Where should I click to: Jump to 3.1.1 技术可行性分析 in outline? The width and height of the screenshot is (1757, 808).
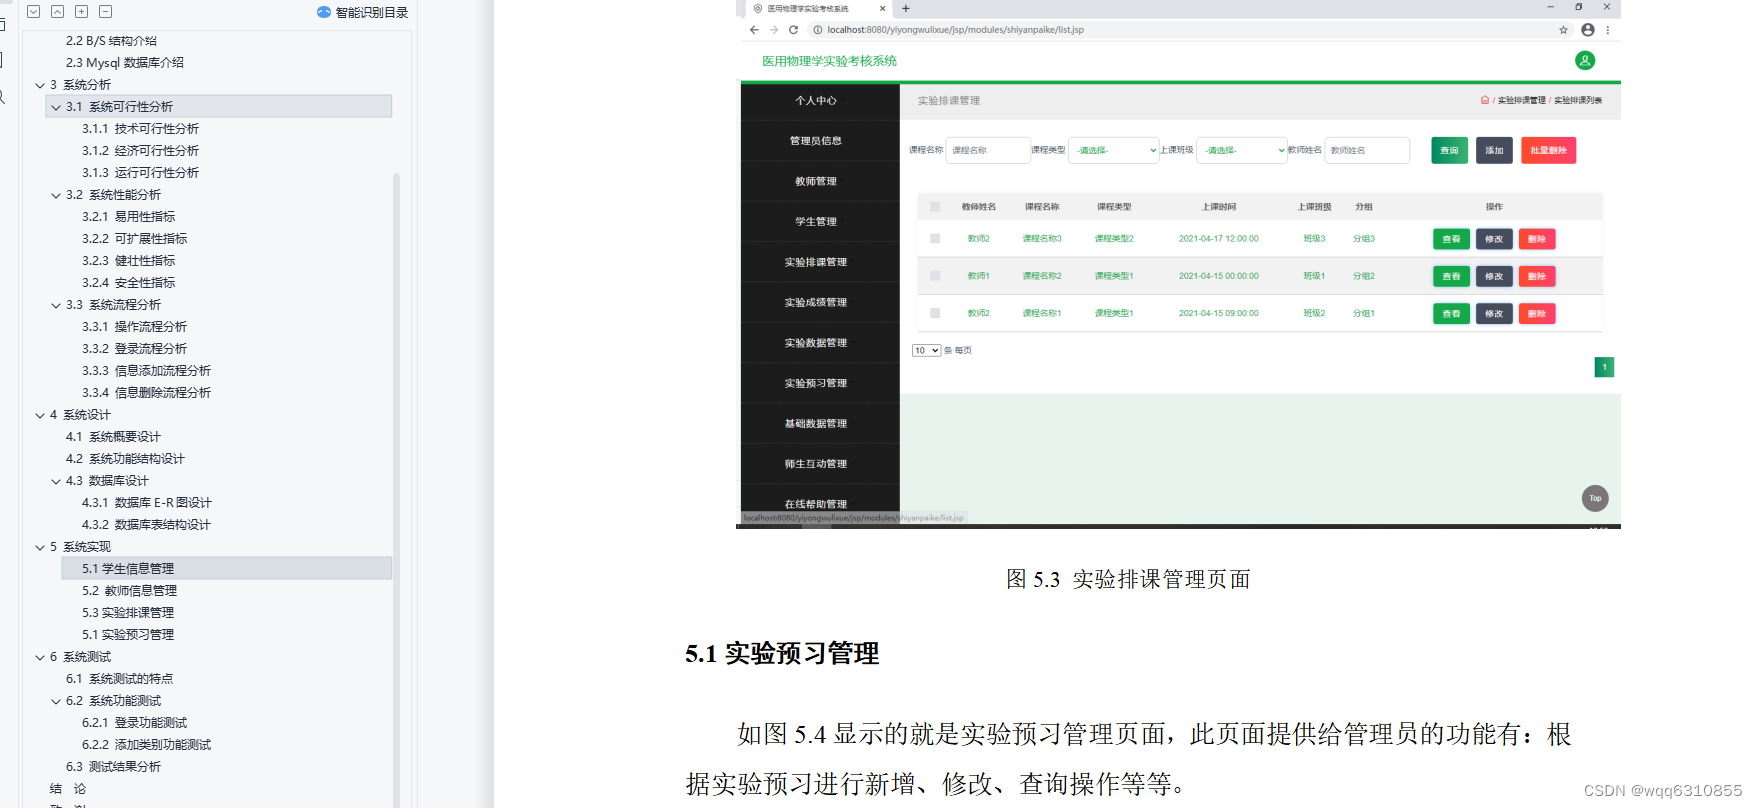pos(140,129)
